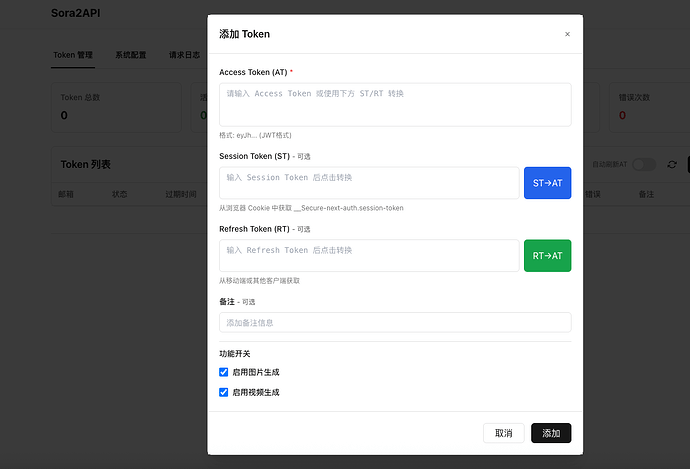Image resolution: width=690 pixels, height=469 pixels.
Task: Click the 启用图片生成 label text
Action: pos(256,372)
